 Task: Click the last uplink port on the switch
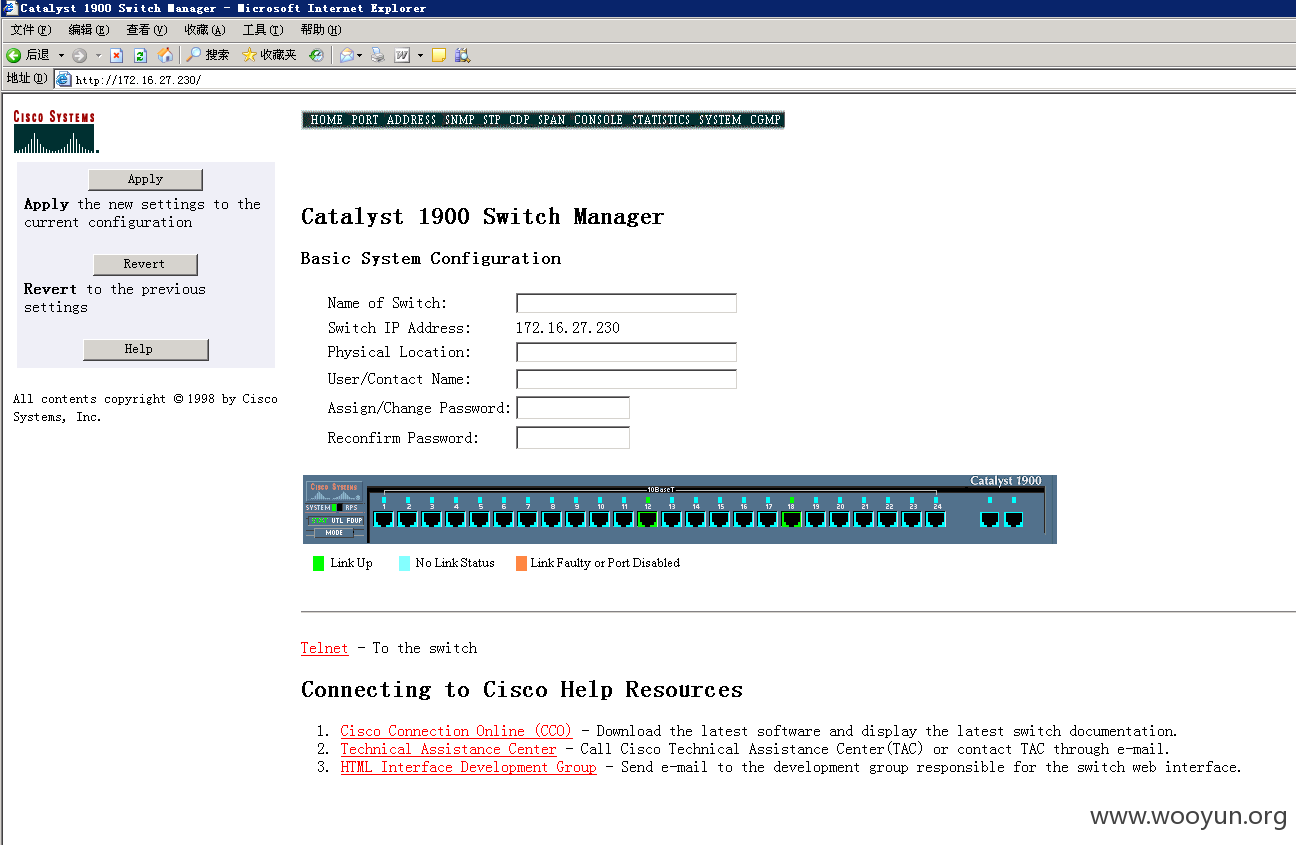(x=1014, y=519)
